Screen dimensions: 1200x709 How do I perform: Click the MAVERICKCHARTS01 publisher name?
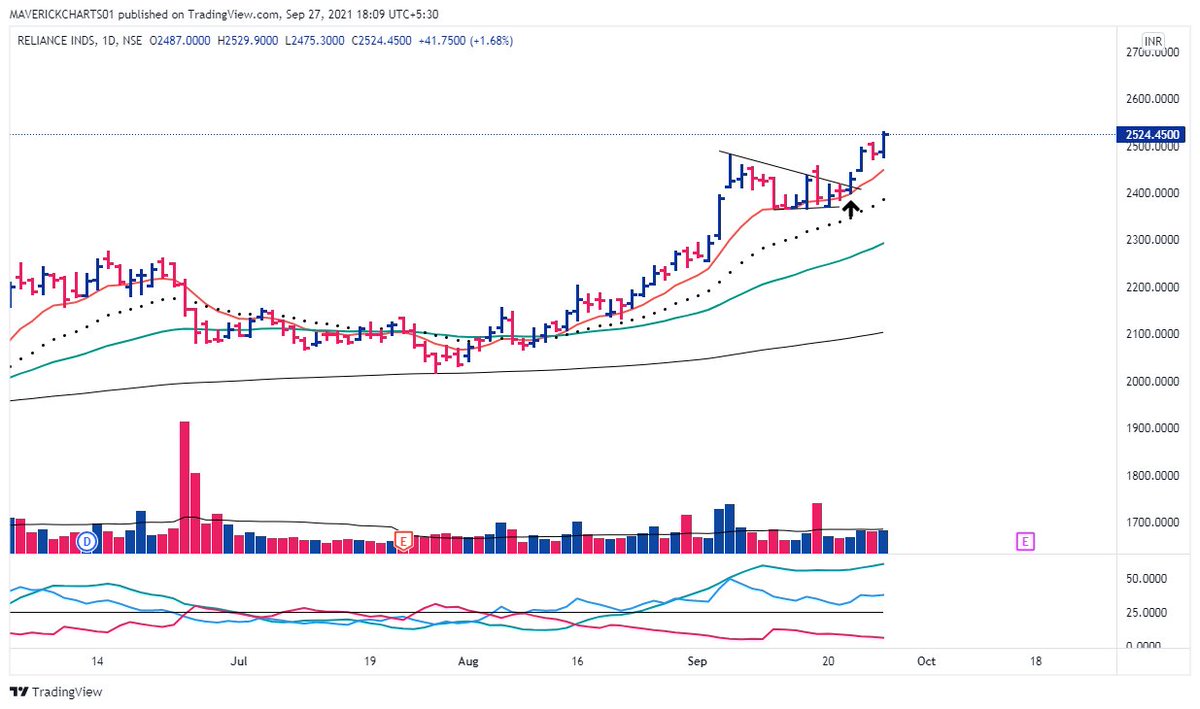coord(61,16)
